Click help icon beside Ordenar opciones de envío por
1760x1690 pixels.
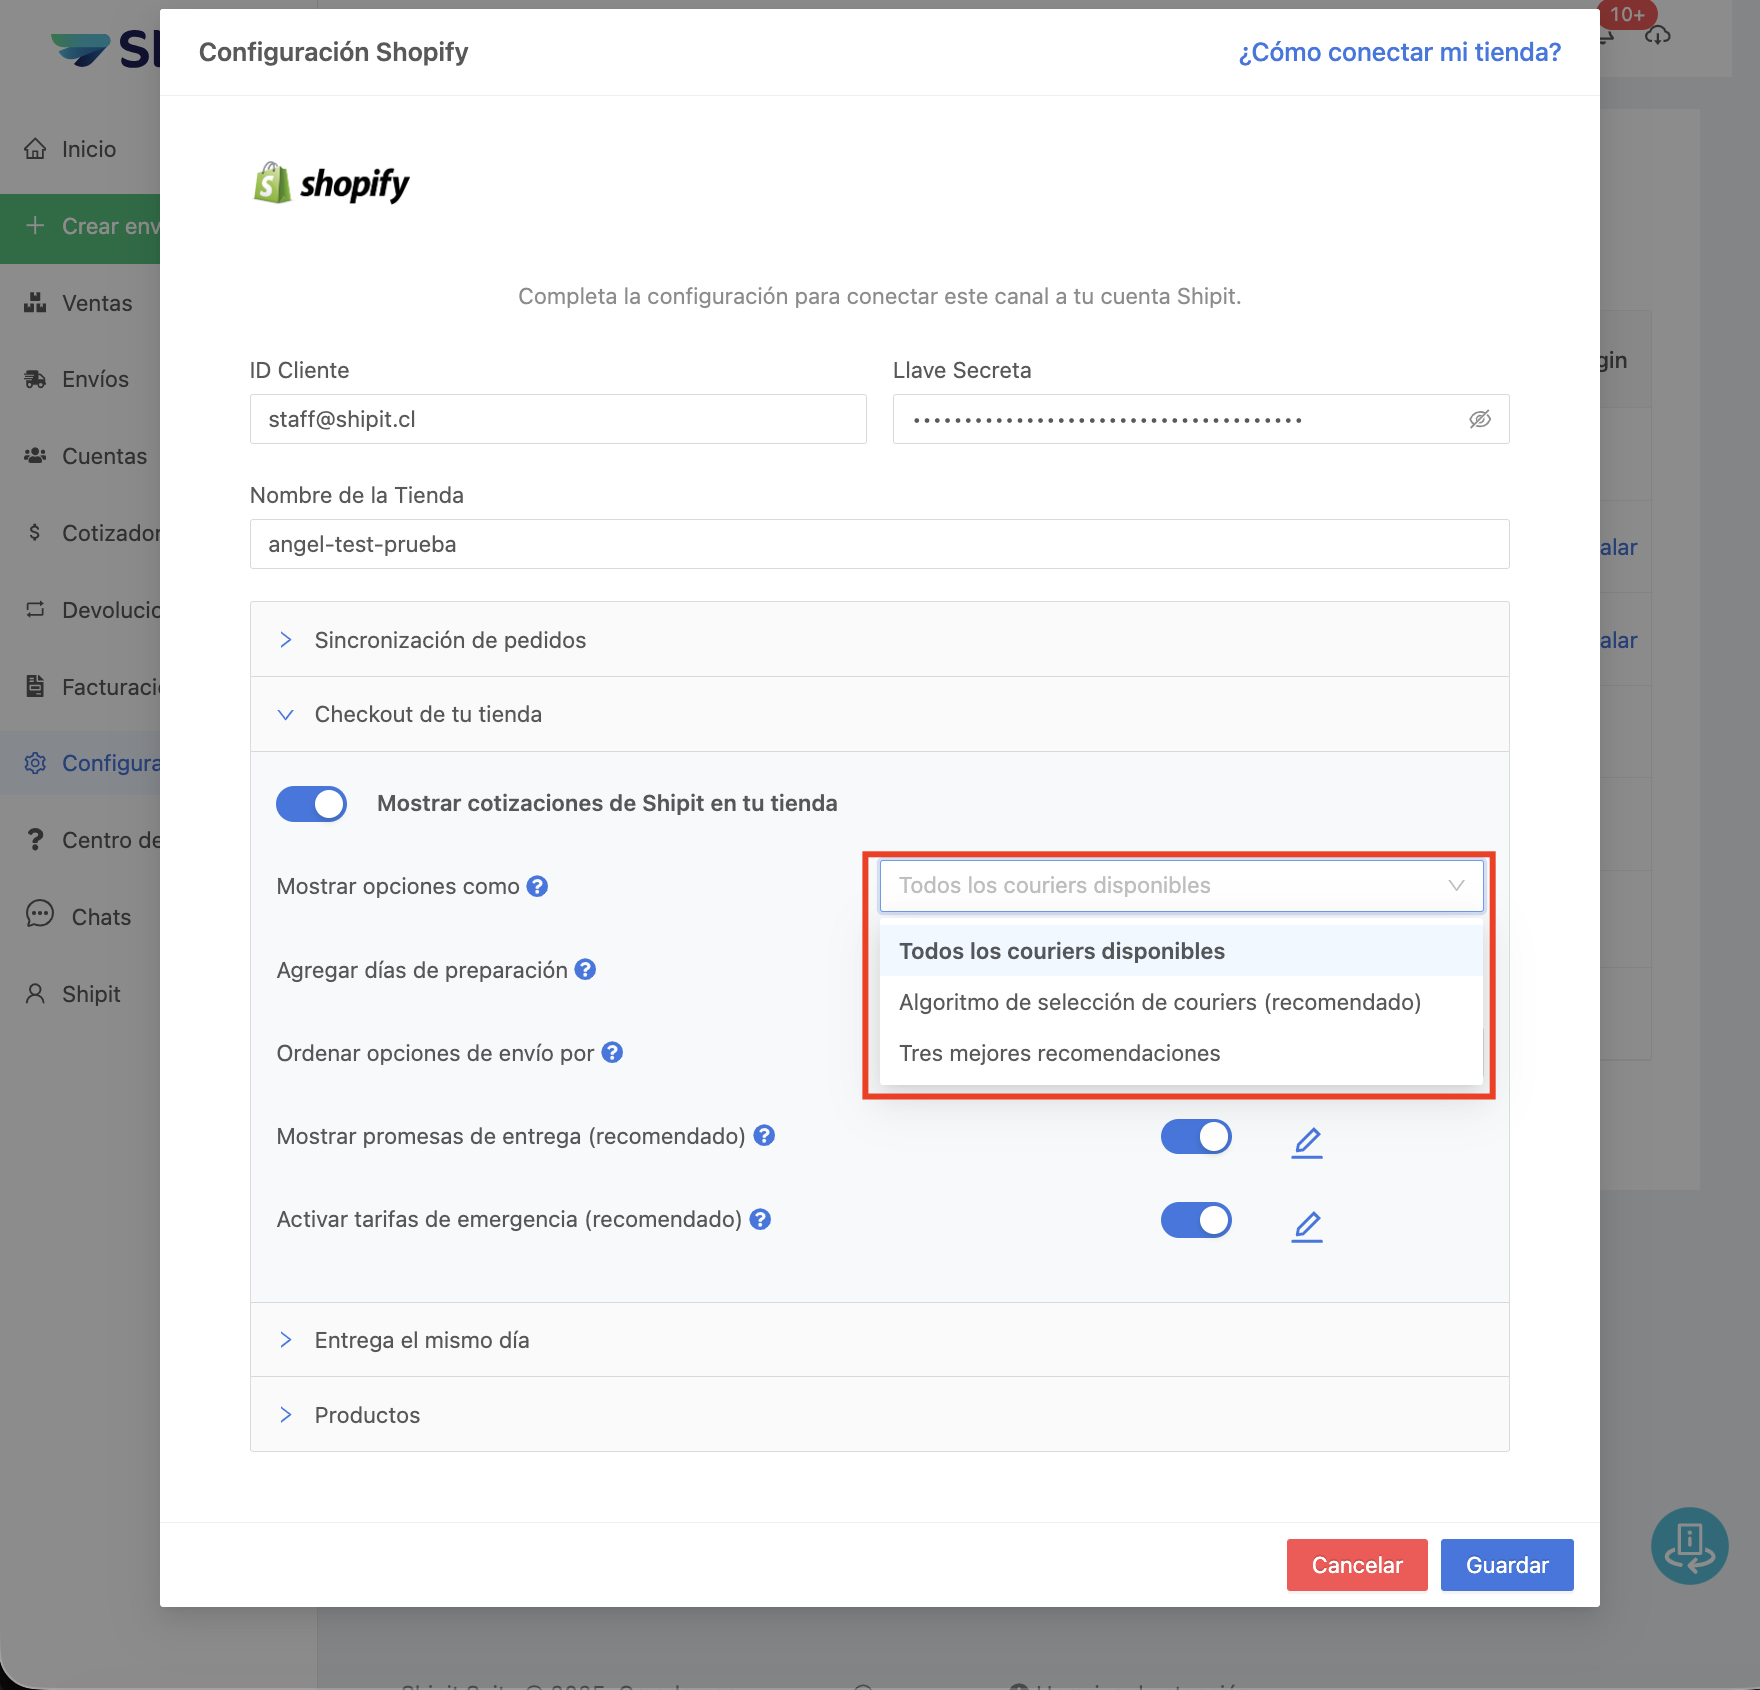point(612,1052)
